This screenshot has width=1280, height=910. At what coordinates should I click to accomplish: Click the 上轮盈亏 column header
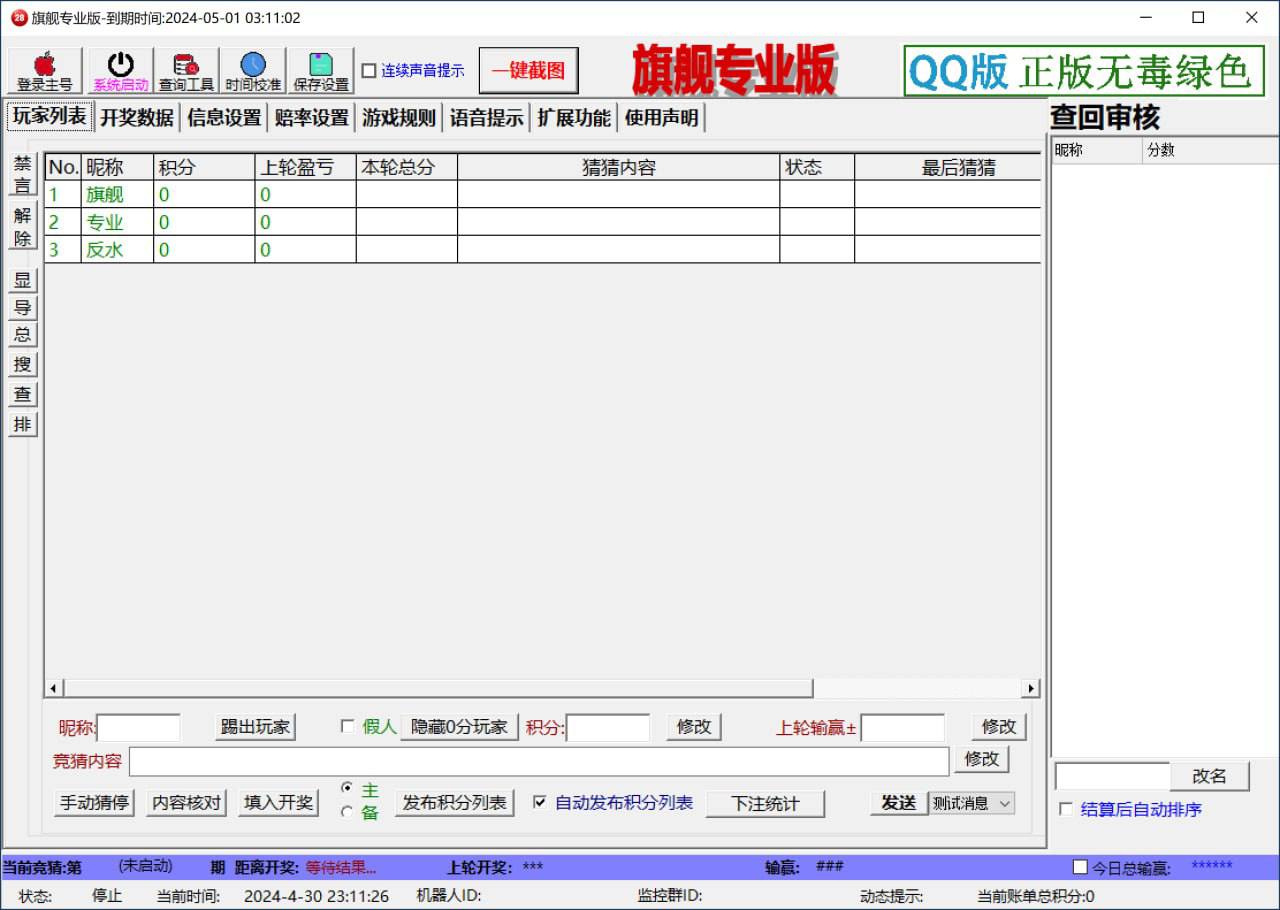pyautogui.click(x=305, y=167)
